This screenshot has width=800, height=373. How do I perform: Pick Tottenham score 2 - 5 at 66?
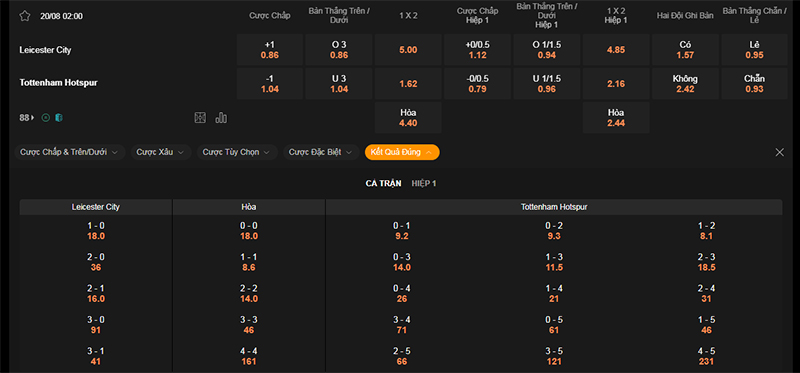tap(402, 357)
